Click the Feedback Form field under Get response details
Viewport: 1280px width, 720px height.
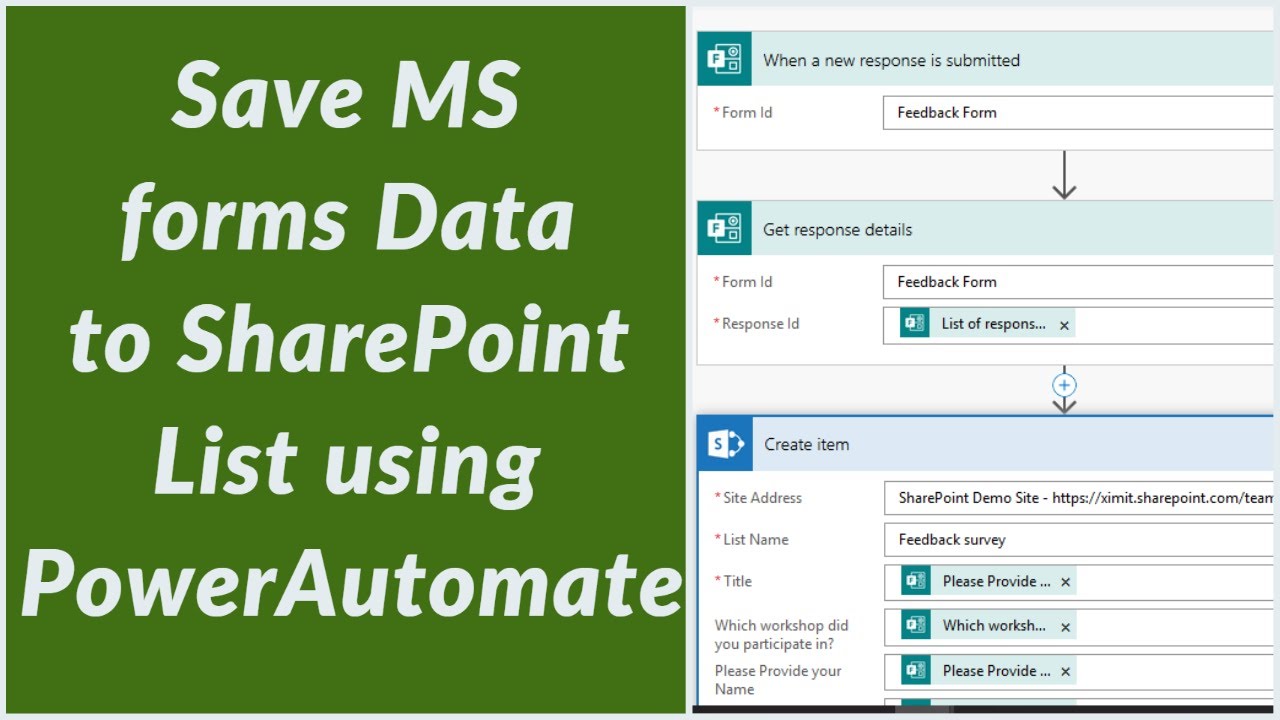[x=1078, y=281]
